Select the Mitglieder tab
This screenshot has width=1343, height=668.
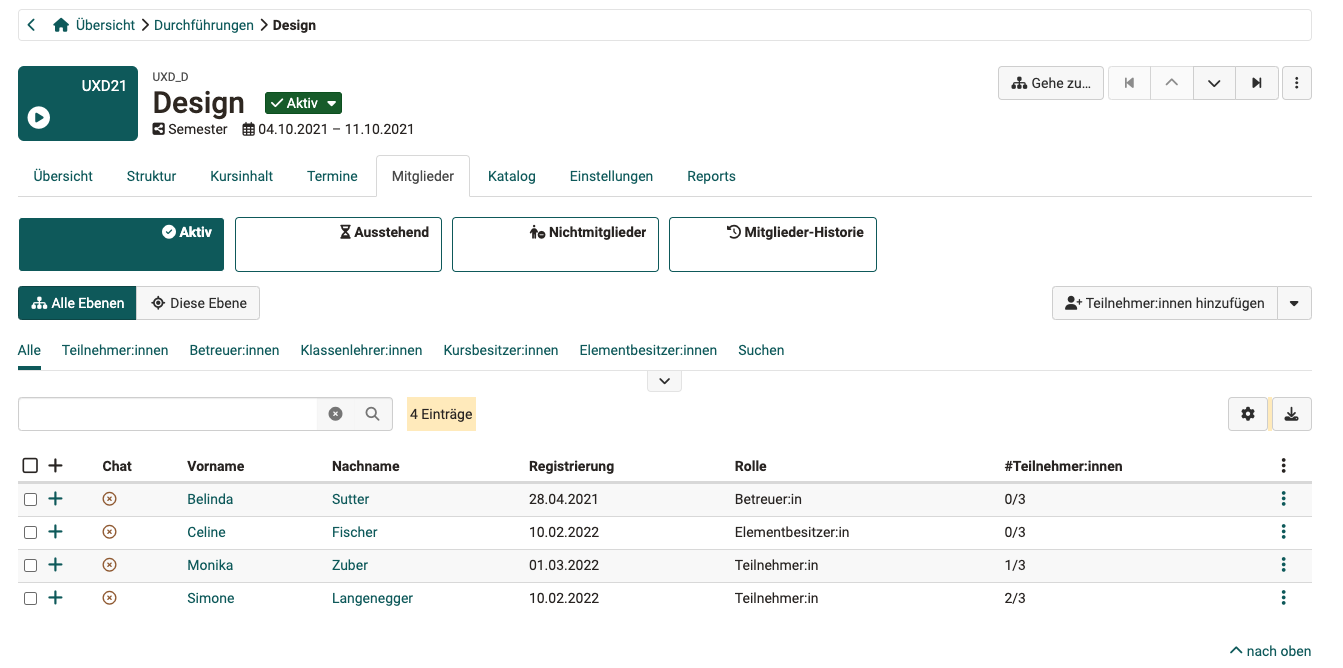point(423,176)
